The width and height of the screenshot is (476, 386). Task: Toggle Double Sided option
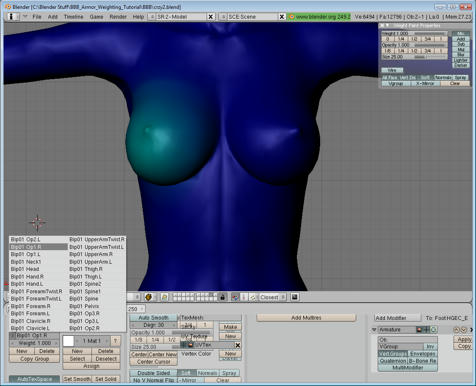point(154,373)
